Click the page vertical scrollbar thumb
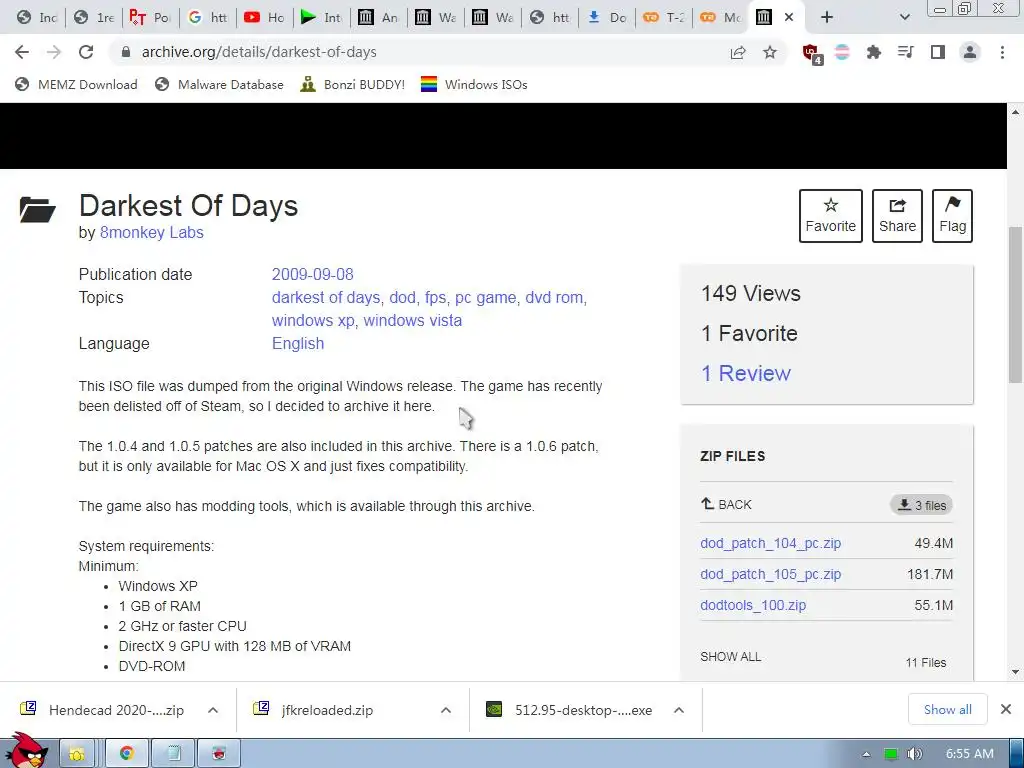1024x768 pixels. (1015, 304)
